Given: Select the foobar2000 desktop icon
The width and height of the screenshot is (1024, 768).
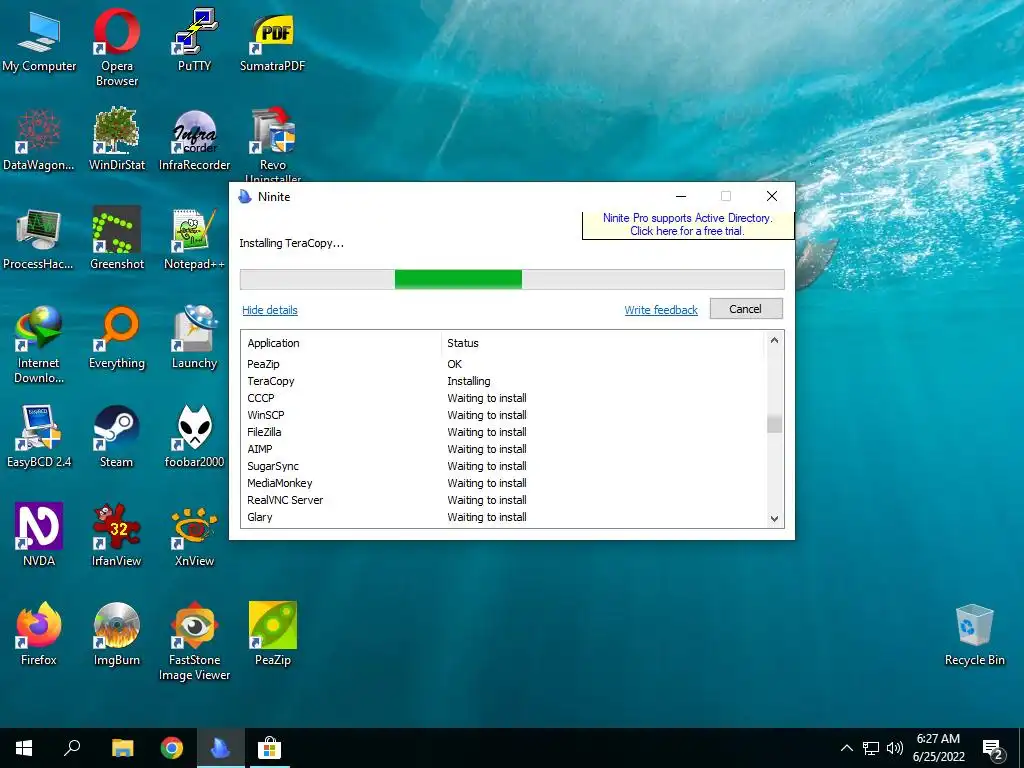Looking at the screenshot, I should pos(194,437).
